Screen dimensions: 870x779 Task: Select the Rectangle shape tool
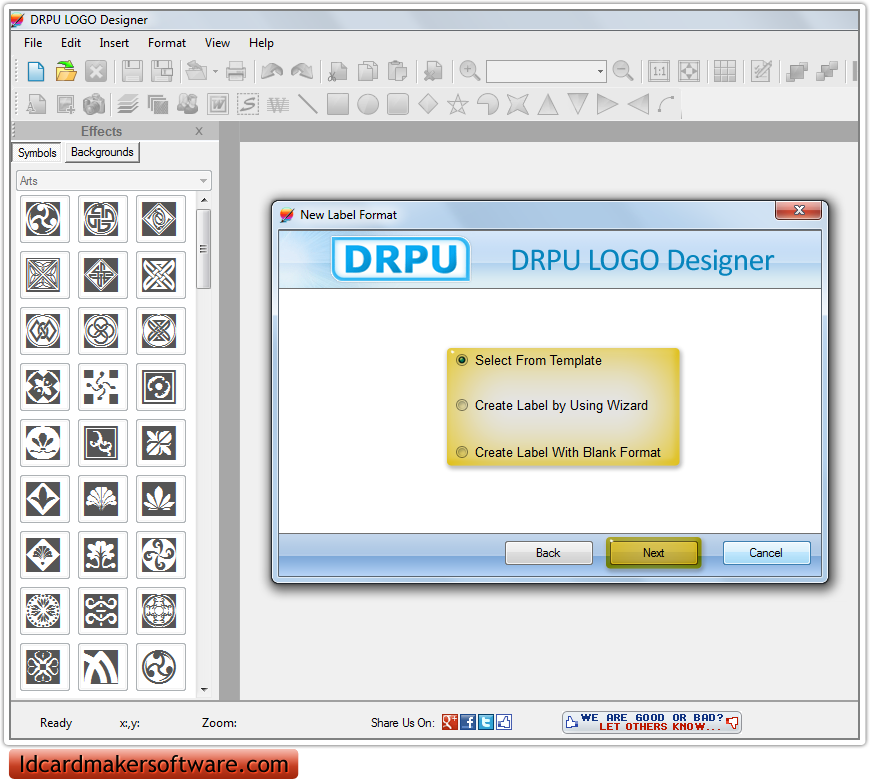coord(337,103)
